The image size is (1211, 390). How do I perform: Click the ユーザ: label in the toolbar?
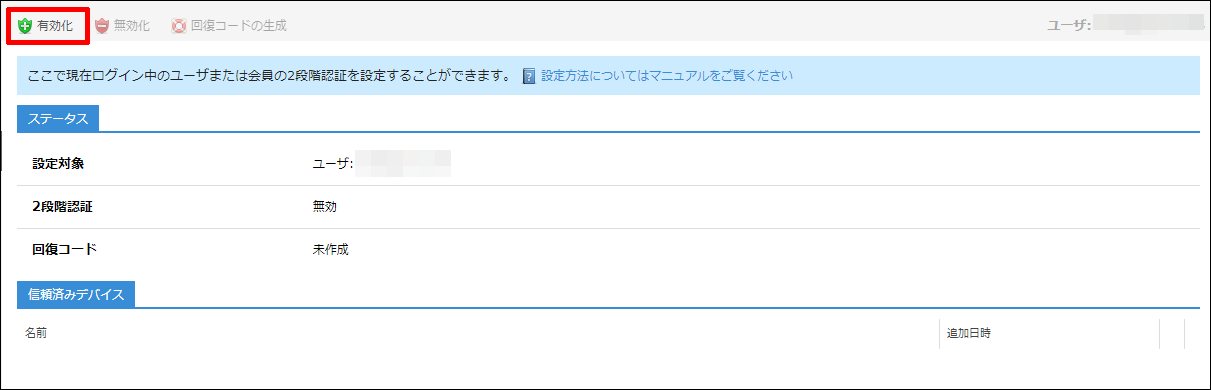tap(1067, 25)
